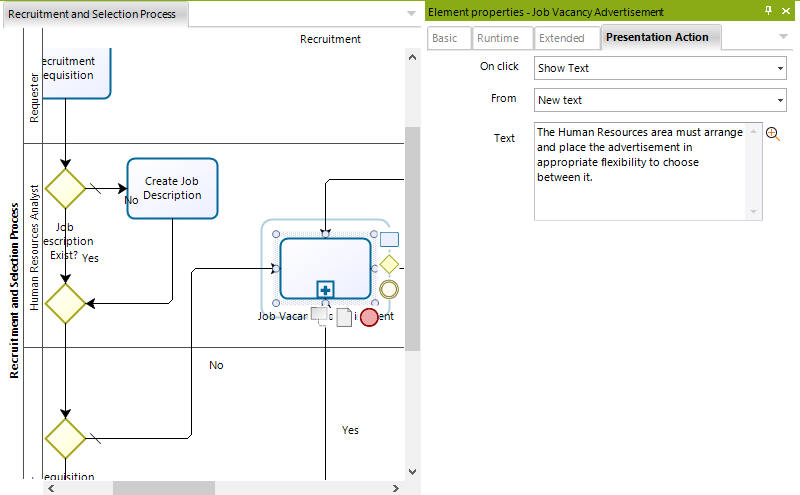Viewport: 800px width, 495px height.
Task: Open the Extended tab
Action: (566, 38)
